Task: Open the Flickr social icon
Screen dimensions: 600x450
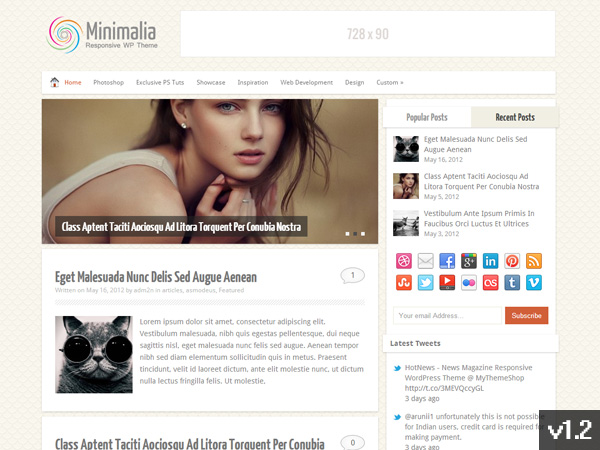Action: coord(469,283)
